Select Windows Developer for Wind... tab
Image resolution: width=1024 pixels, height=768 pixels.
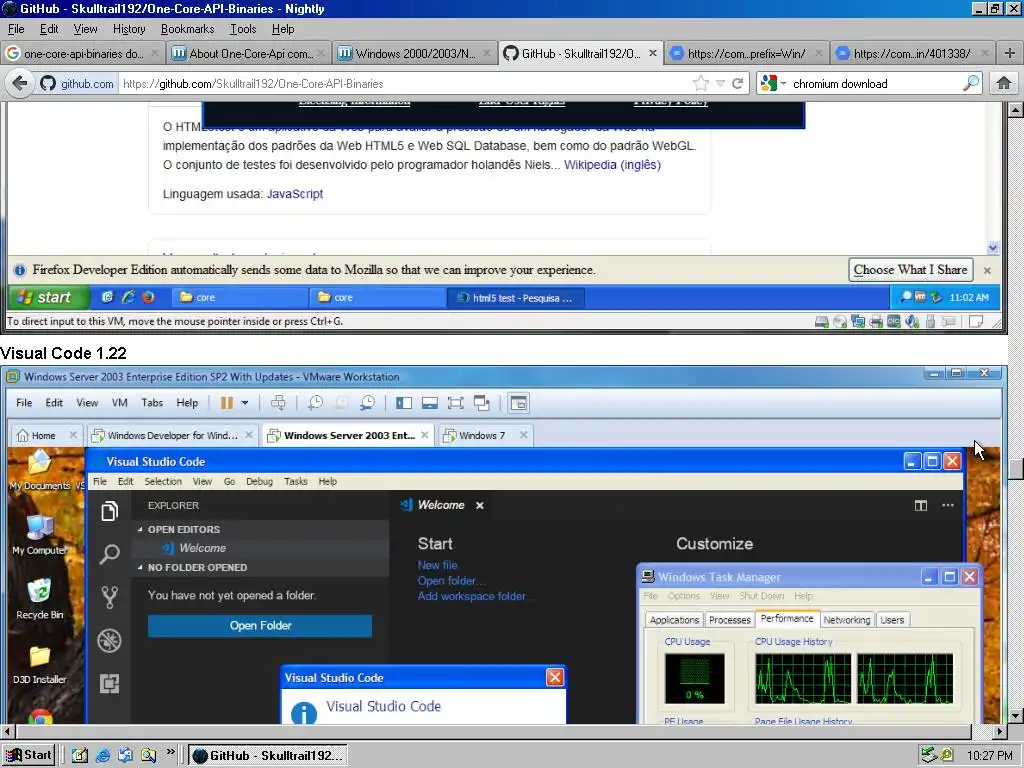point(172,436)
